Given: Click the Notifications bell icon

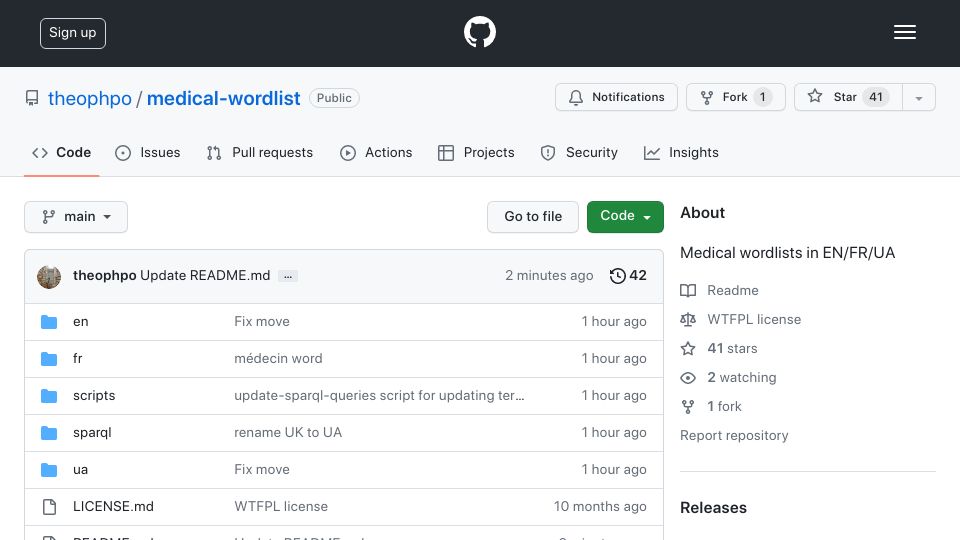Looking at the screenshot, I should (x=576, y=97).
